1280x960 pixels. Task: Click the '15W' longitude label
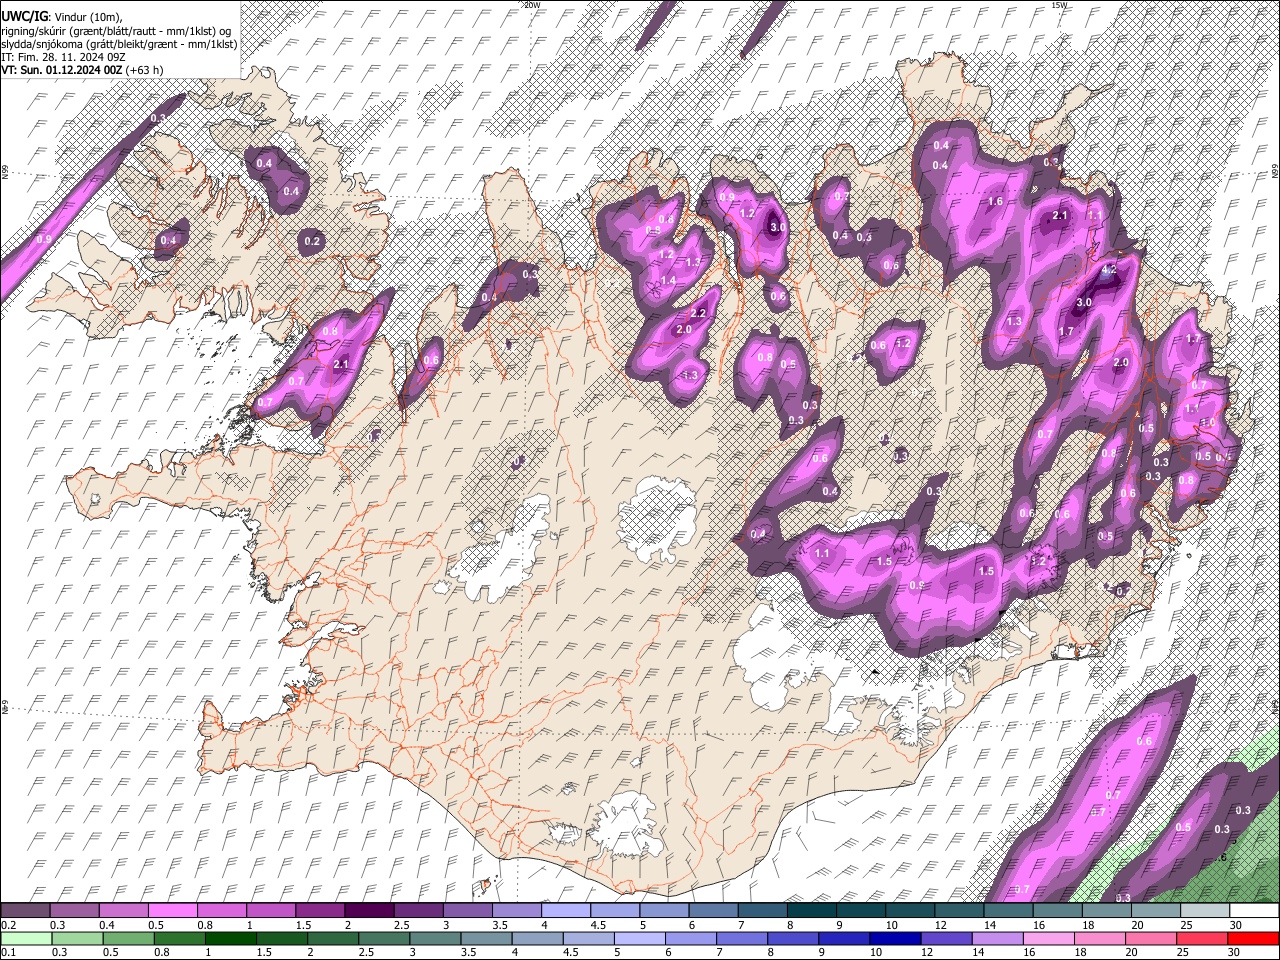pos(1059,5)
